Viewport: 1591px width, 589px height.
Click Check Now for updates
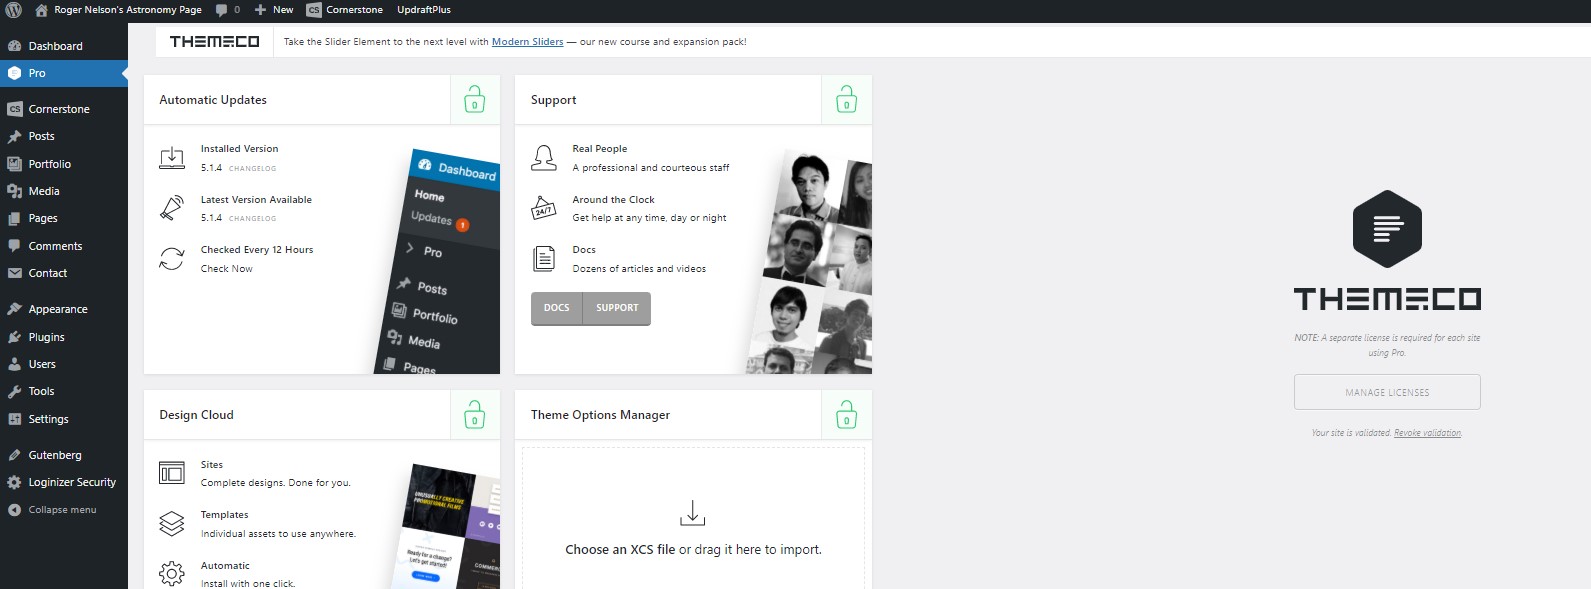(227, 269)
